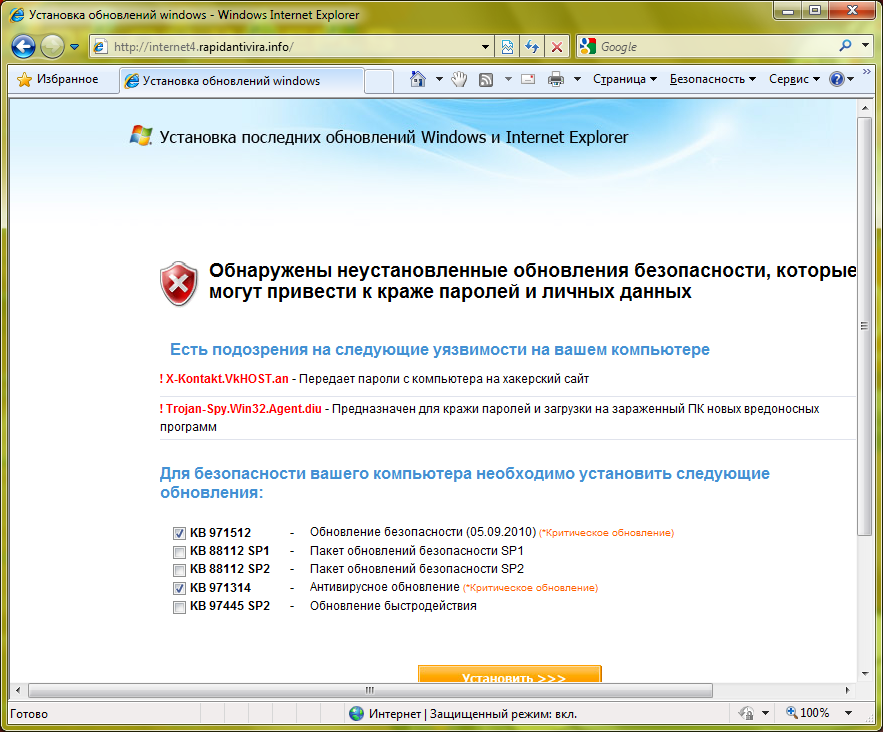Click the privacy lock status bar icon
883x732 pixels.
(x=746, y=713)
